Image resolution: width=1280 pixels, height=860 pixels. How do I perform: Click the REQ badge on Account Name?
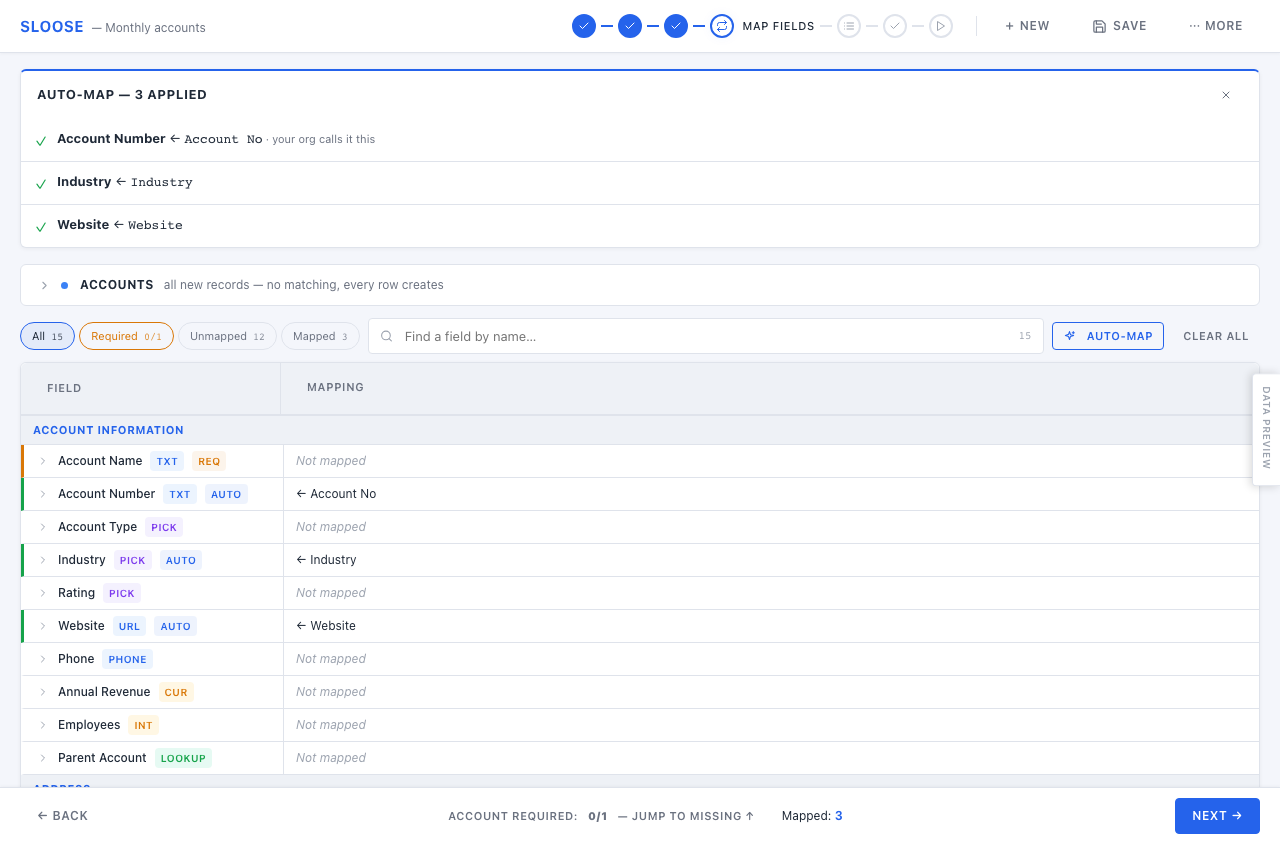pos(209,461)
